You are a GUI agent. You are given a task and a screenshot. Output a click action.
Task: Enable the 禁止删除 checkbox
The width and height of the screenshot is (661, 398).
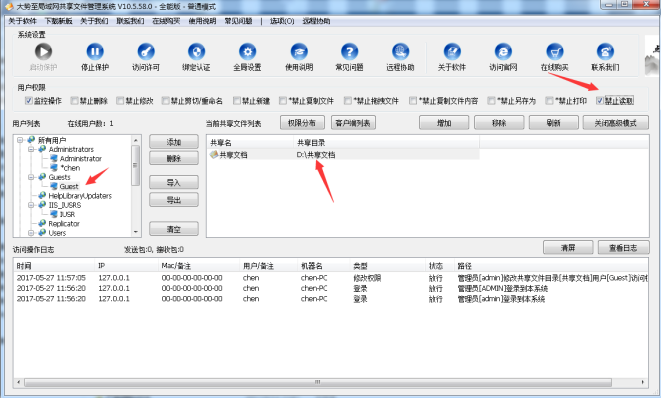coord(75,100)
